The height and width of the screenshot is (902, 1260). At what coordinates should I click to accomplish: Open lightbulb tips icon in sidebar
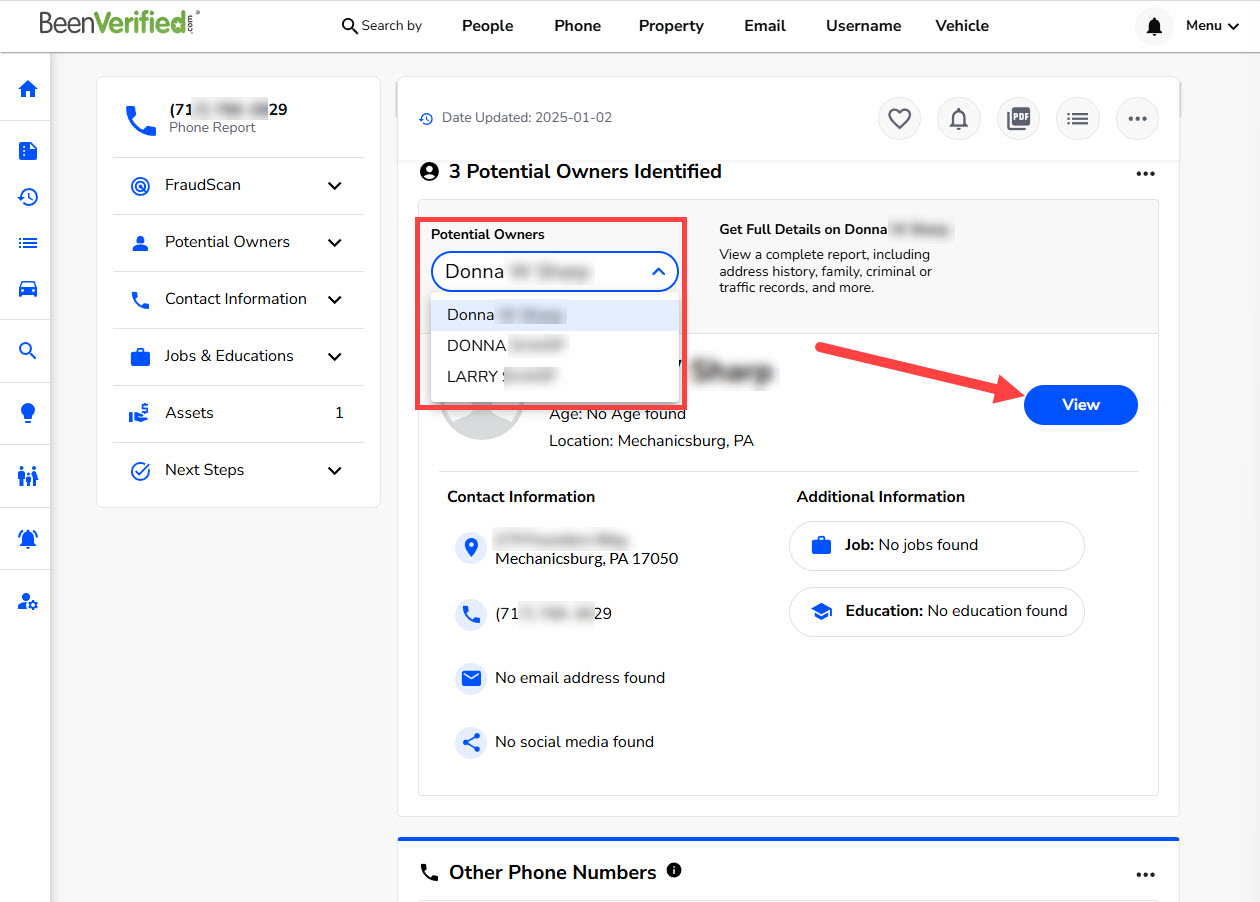pos(28,412)
